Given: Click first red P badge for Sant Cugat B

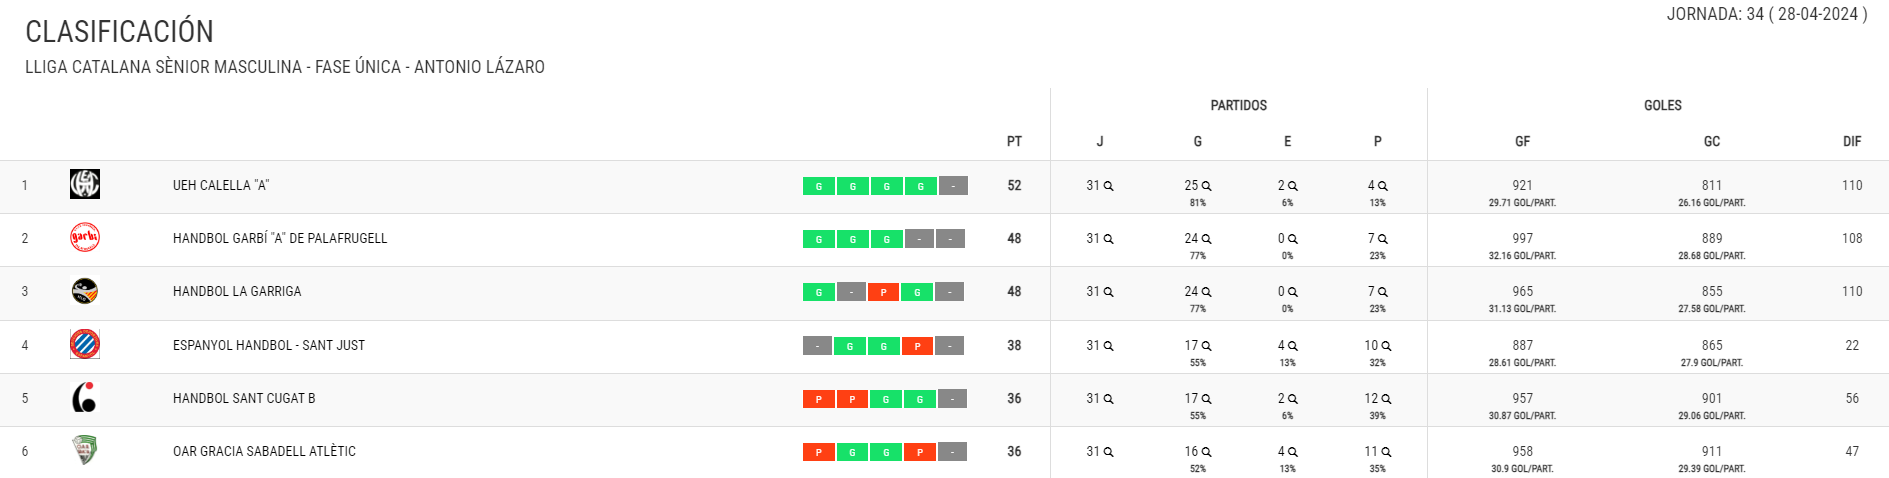Looking at the screenshot, I should [x=819, y=399].
